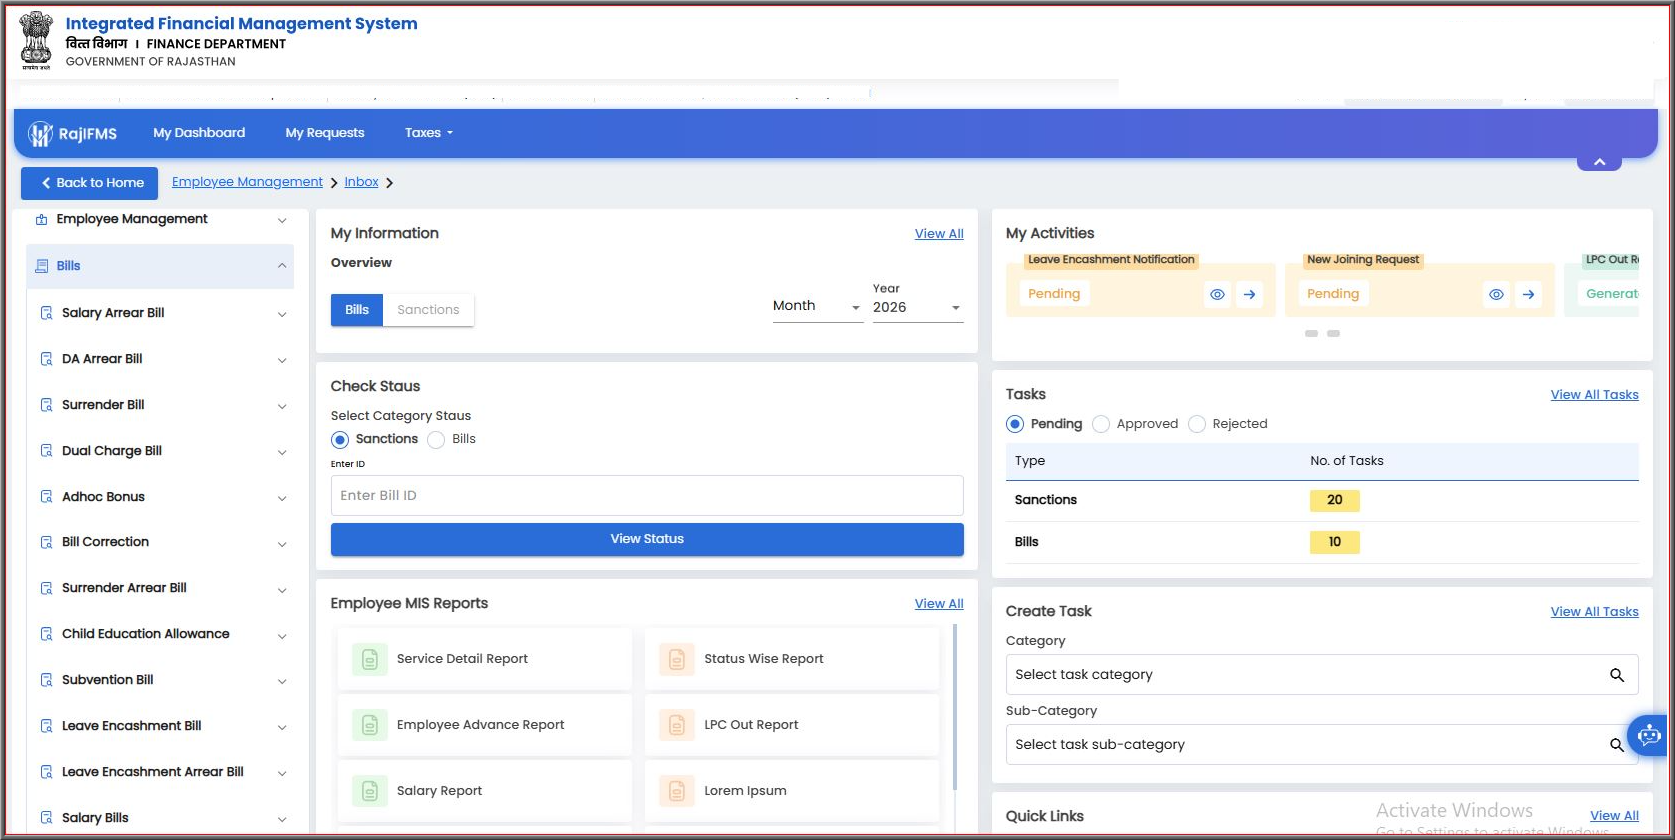Select the Pending tasks radio button
The image size is (1675, 840).
coord(1015,424)
